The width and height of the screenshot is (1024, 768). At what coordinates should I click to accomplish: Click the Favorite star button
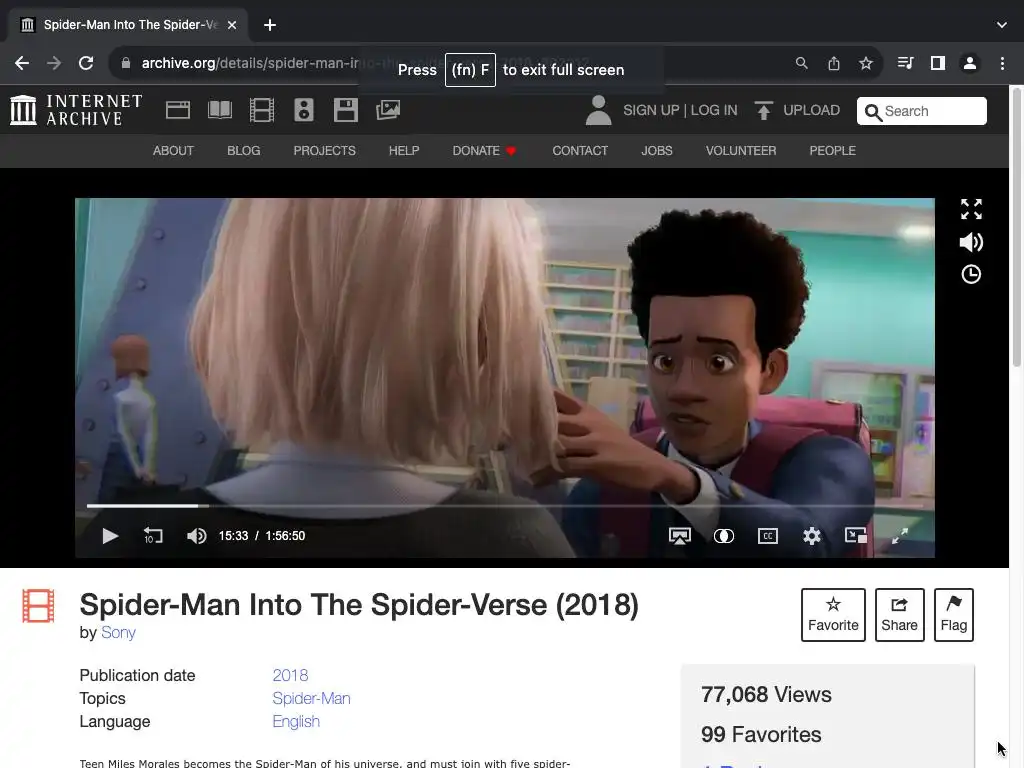pyautogui.click(x=833, y=615)
